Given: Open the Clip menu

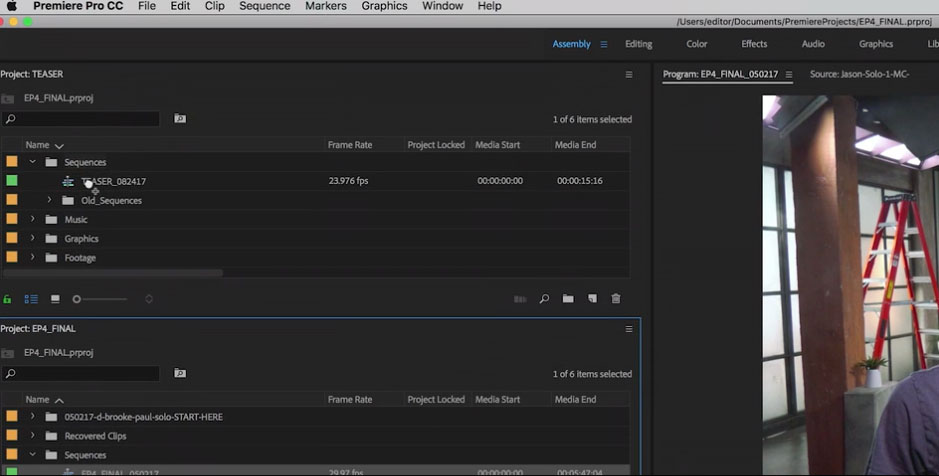Looking at the screenshot, I should point(214,6).
